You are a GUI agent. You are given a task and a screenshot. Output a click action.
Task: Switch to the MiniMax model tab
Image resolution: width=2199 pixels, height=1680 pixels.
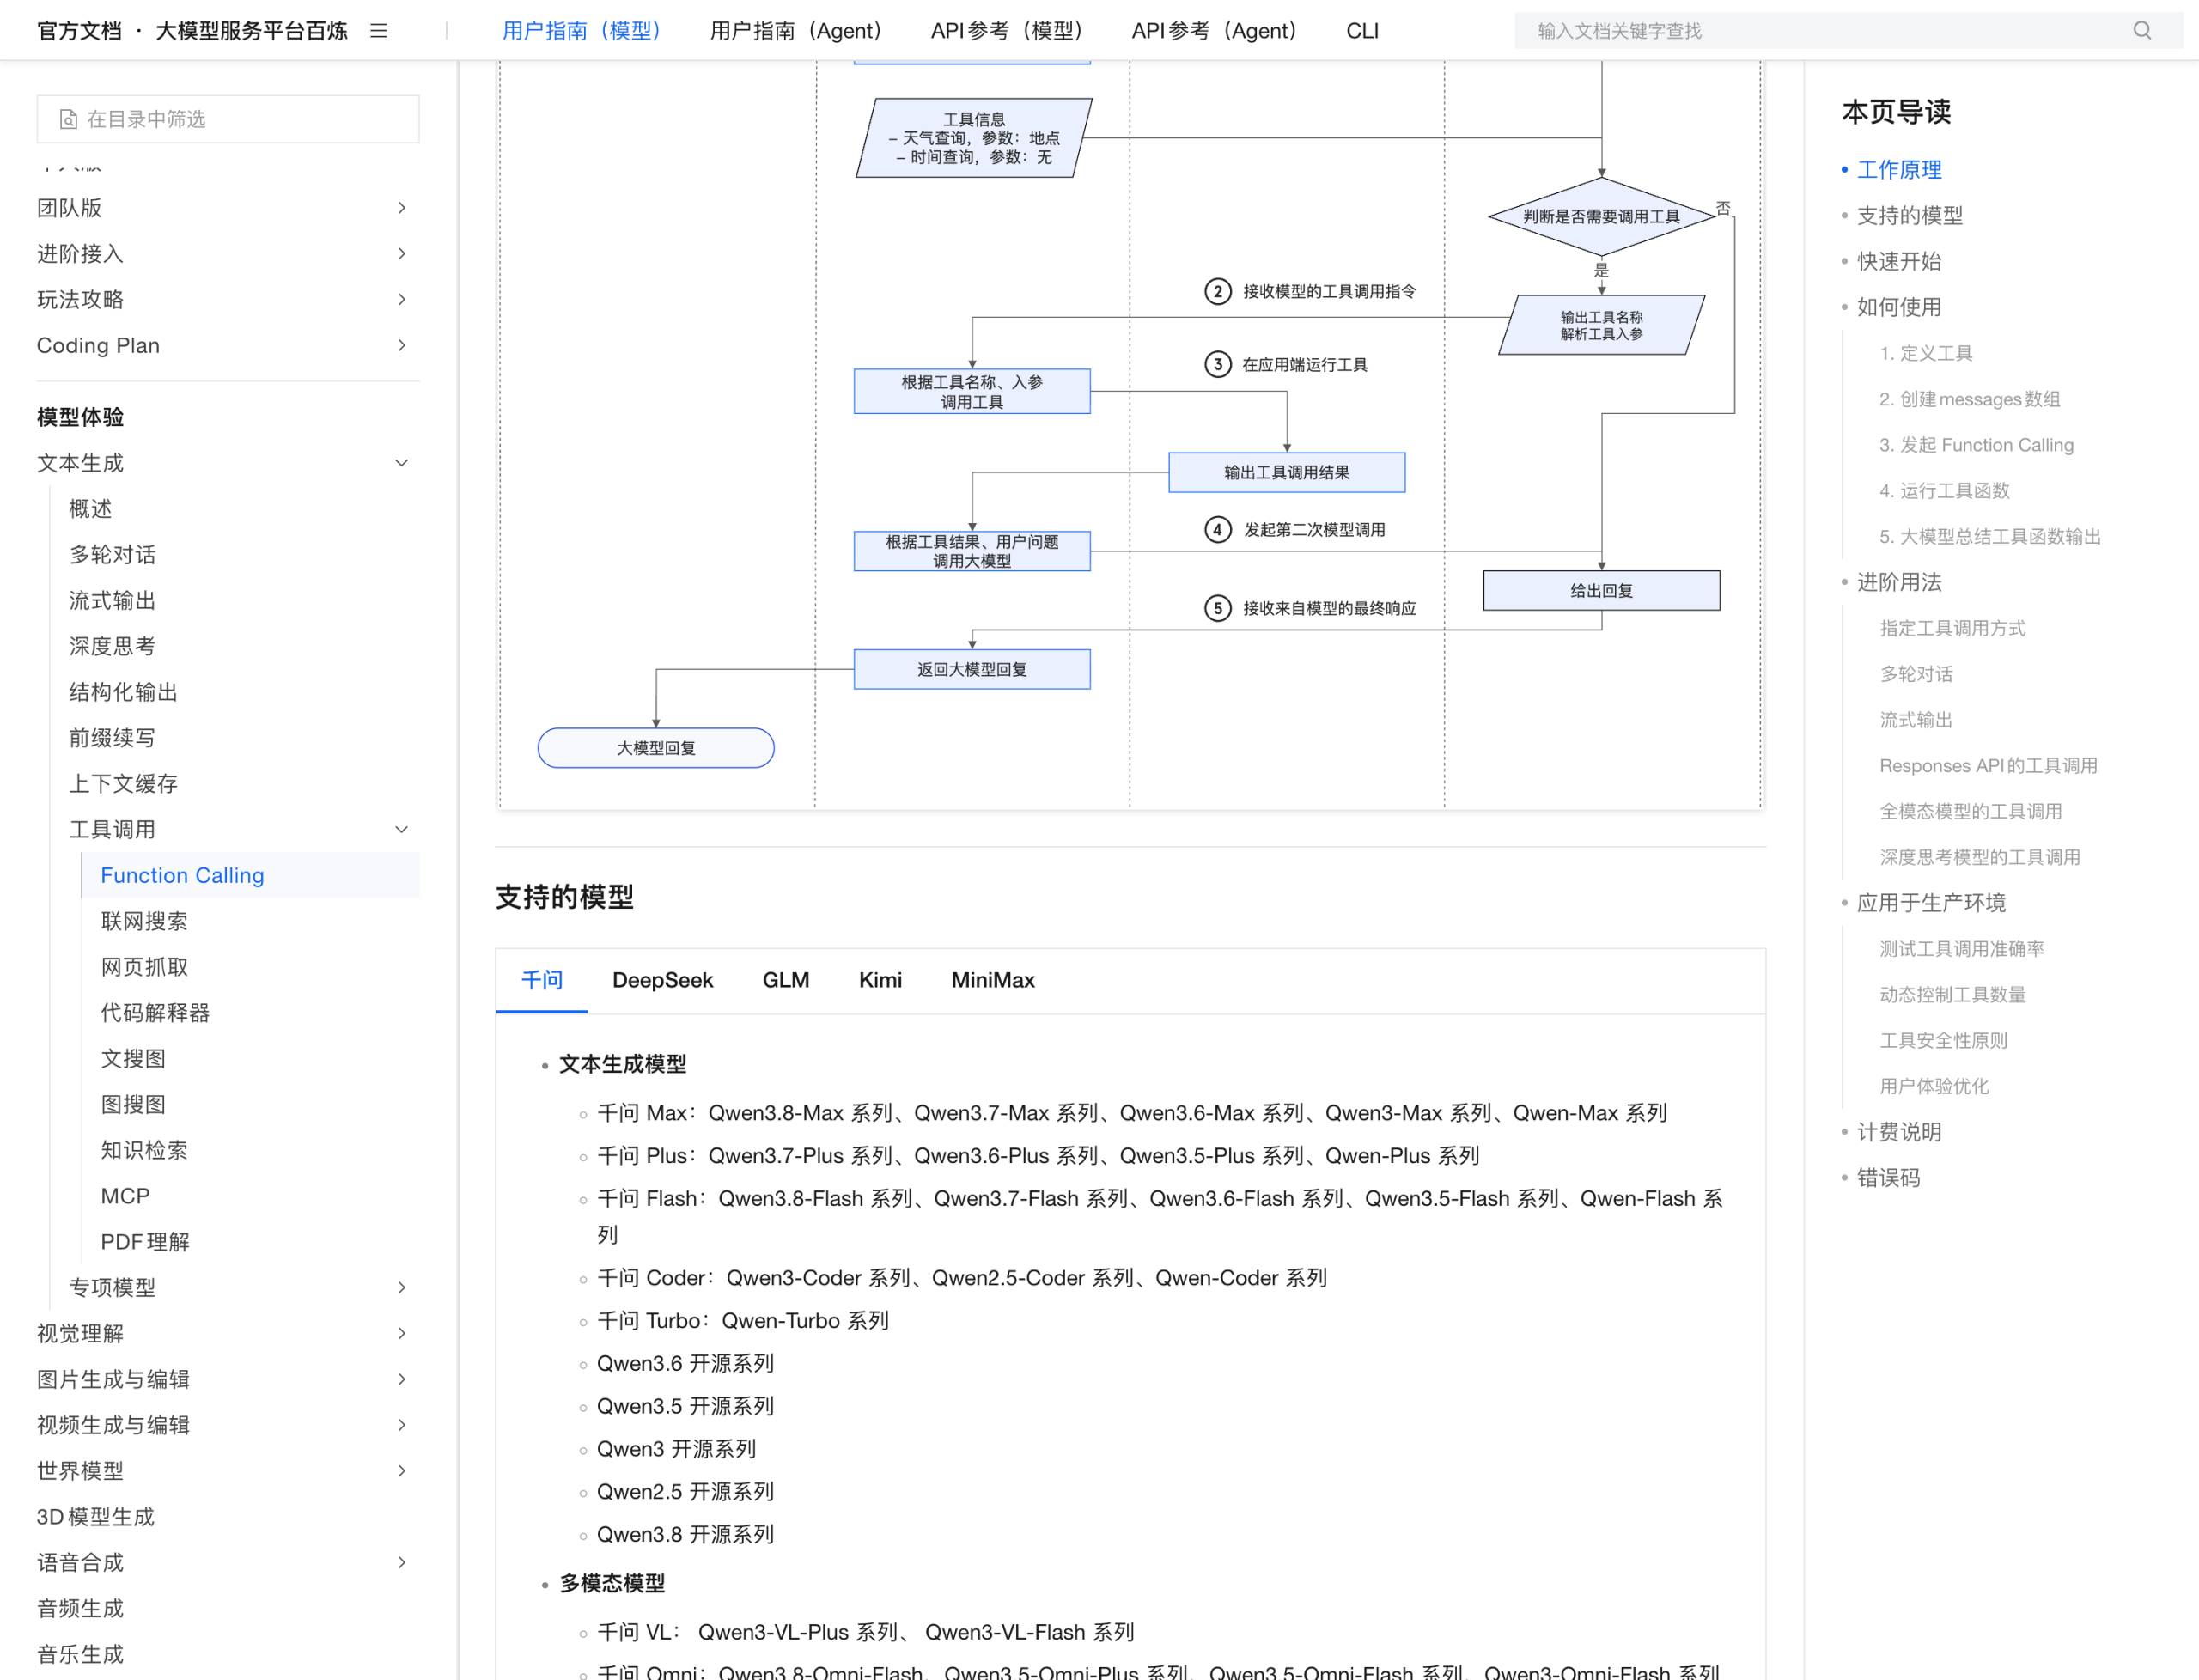tap(993, 980)
